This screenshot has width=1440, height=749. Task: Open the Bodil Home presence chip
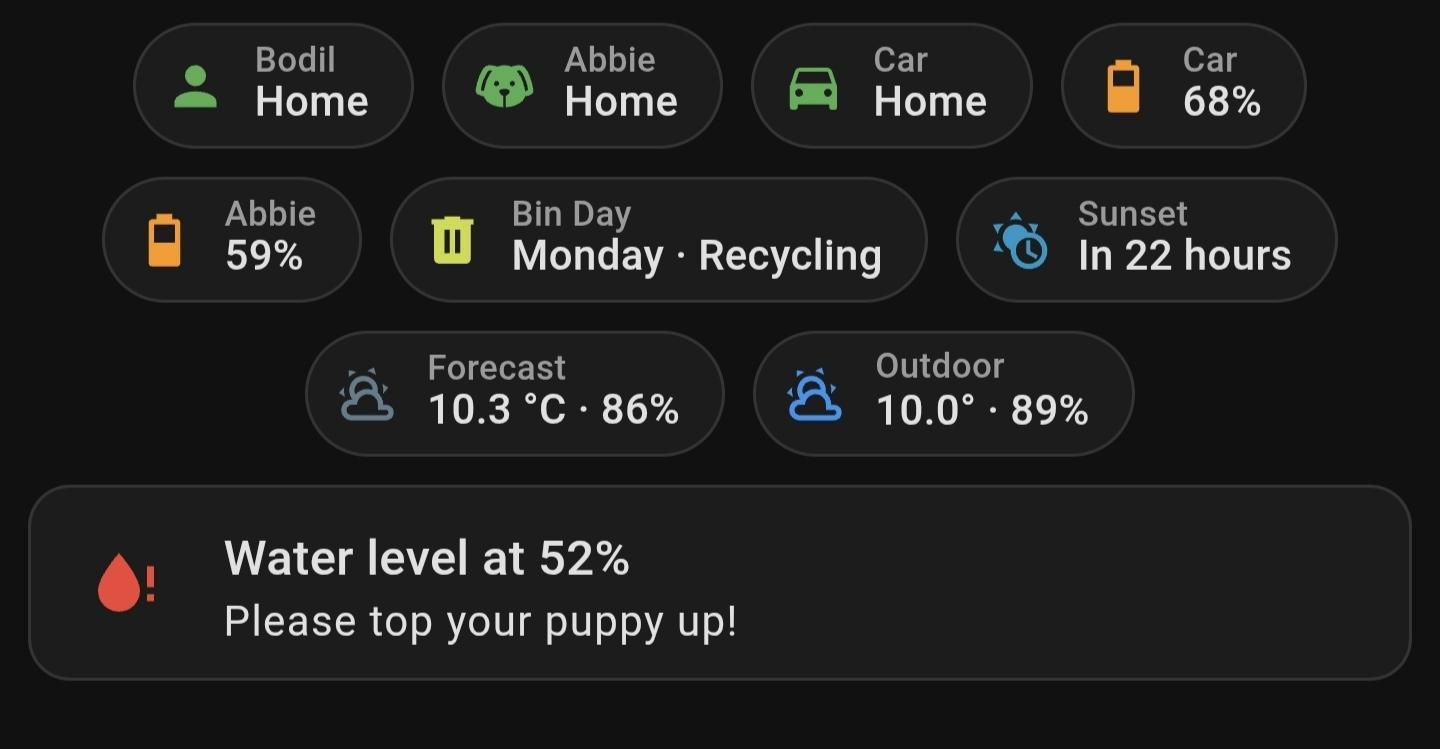click(274, 85)
